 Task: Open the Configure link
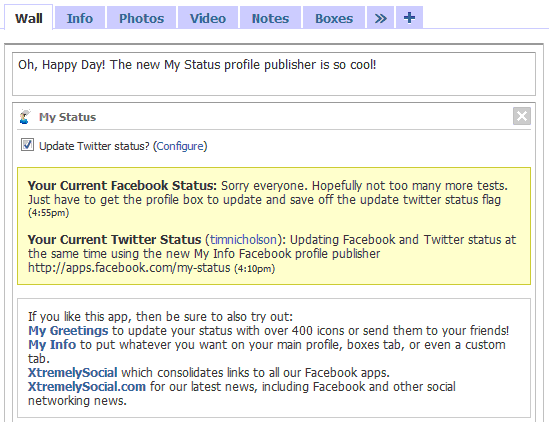pyautogui.click(x=180, y=146)
